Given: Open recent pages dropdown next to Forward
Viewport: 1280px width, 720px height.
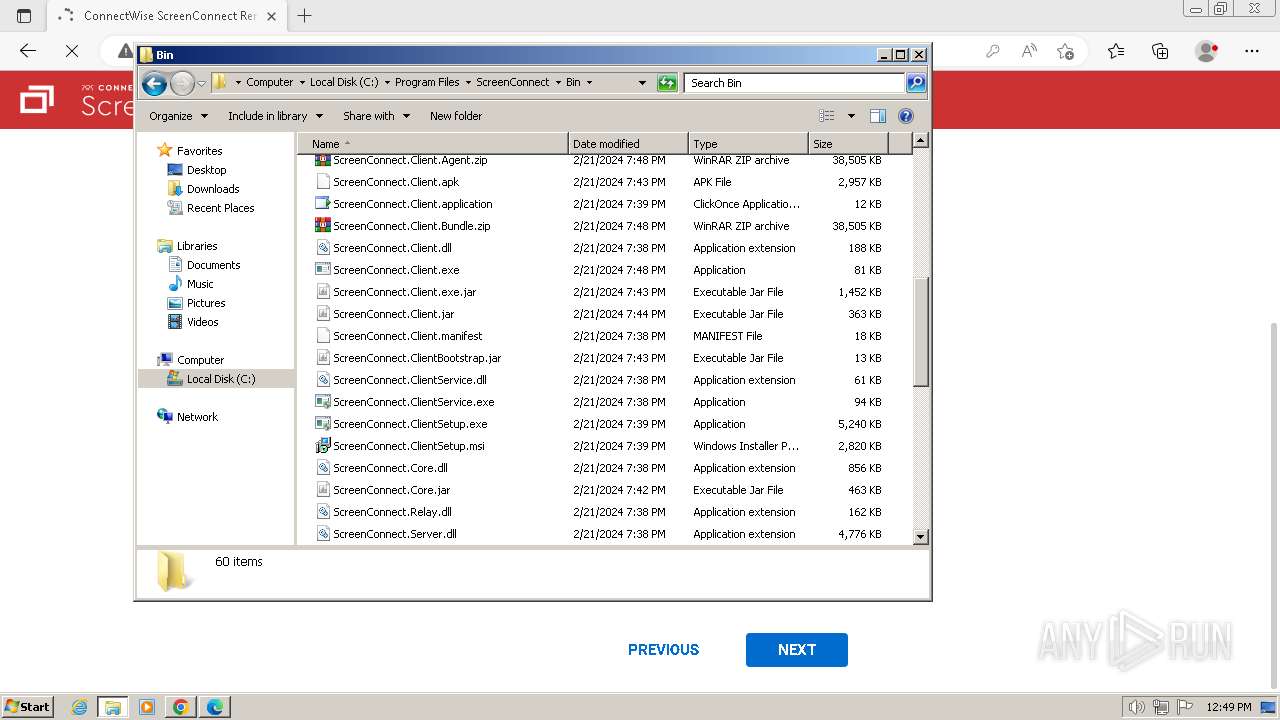Looking at the screenshot, I should coord(202,83).
